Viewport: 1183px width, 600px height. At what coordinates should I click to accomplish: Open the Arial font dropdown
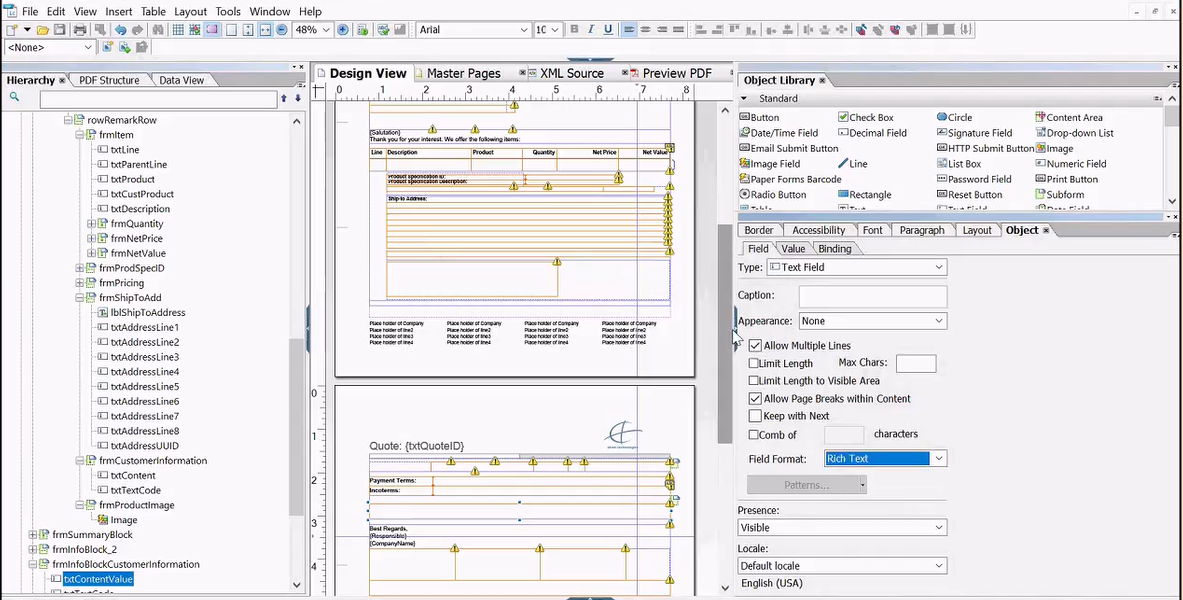tap(474, 29)
